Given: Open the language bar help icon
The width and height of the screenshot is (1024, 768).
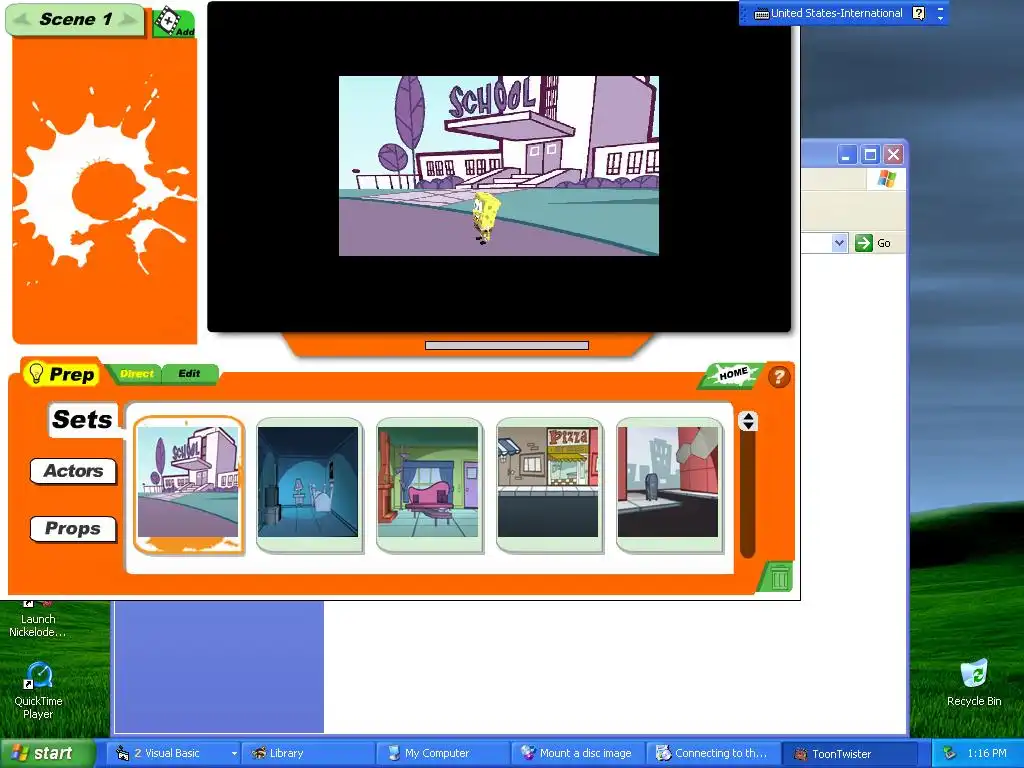Looking at the screenshot, I should point(918,13).
